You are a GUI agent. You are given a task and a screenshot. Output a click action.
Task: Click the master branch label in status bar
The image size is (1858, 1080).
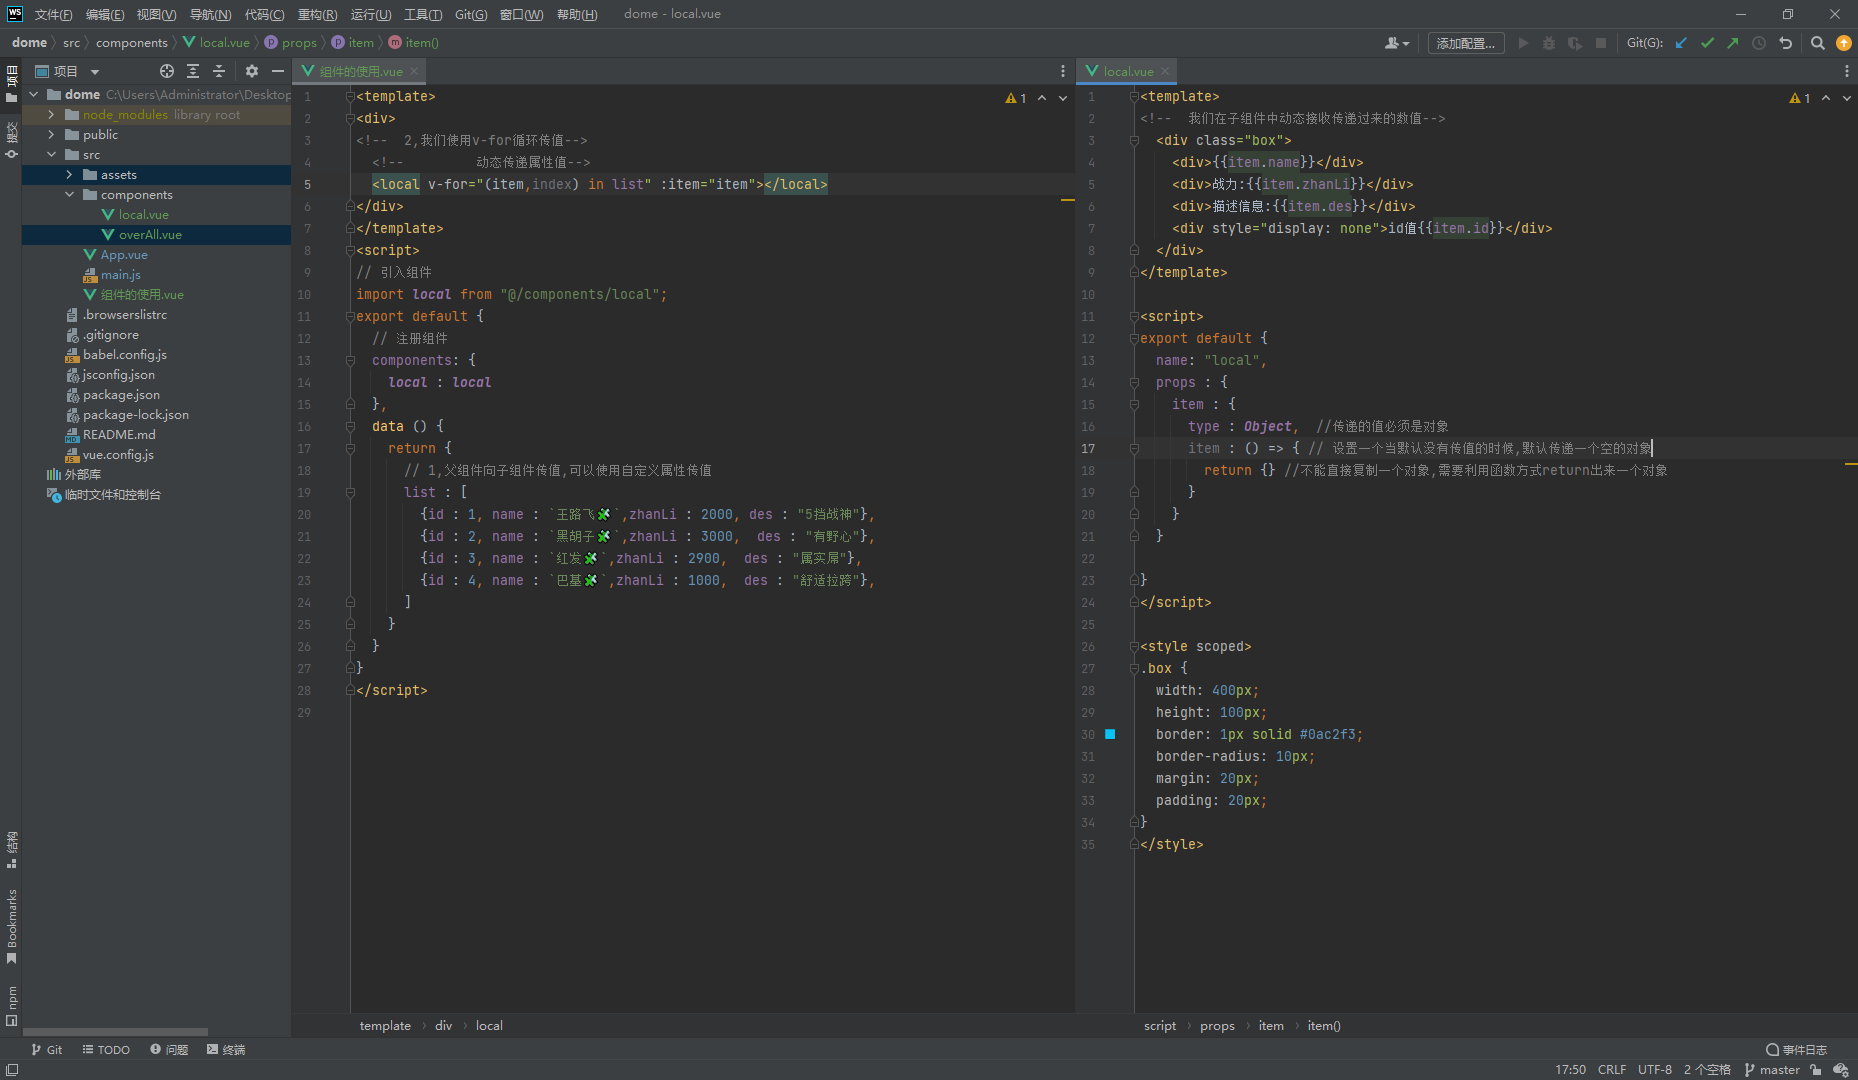pyautogui.click(x=1778, y=1069)
